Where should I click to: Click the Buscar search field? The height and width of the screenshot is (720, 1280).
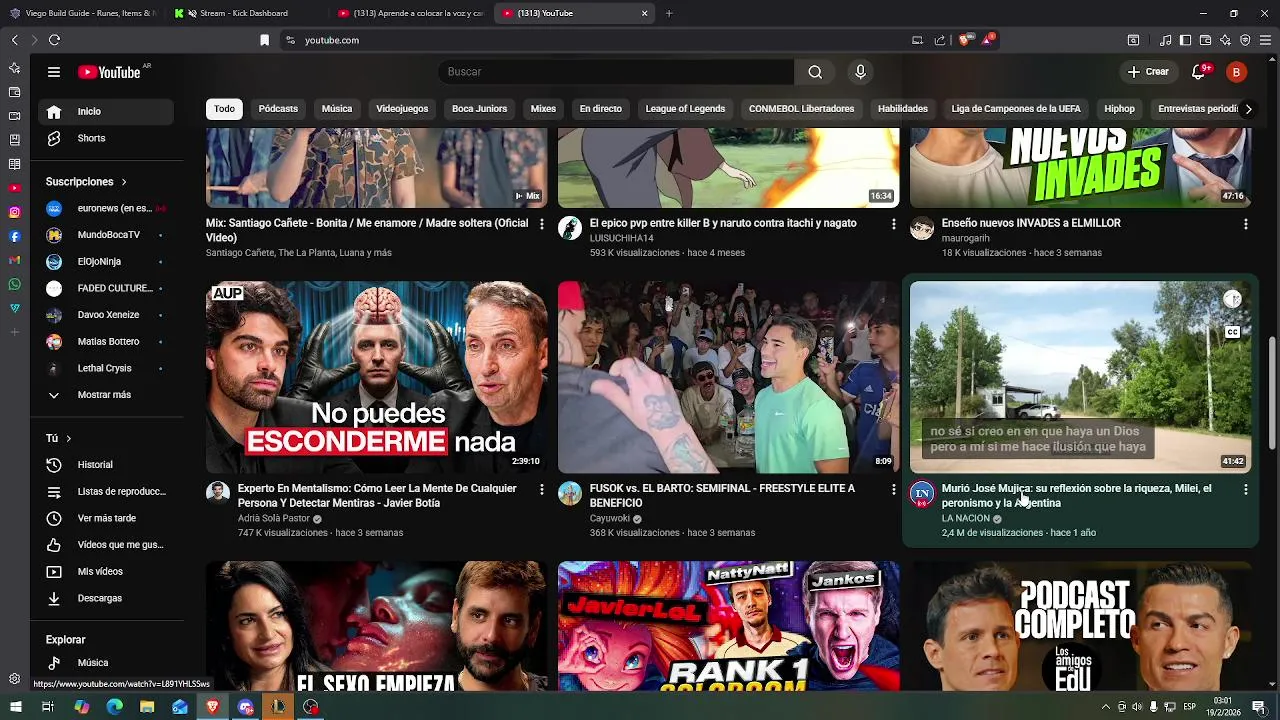[616, 72]
